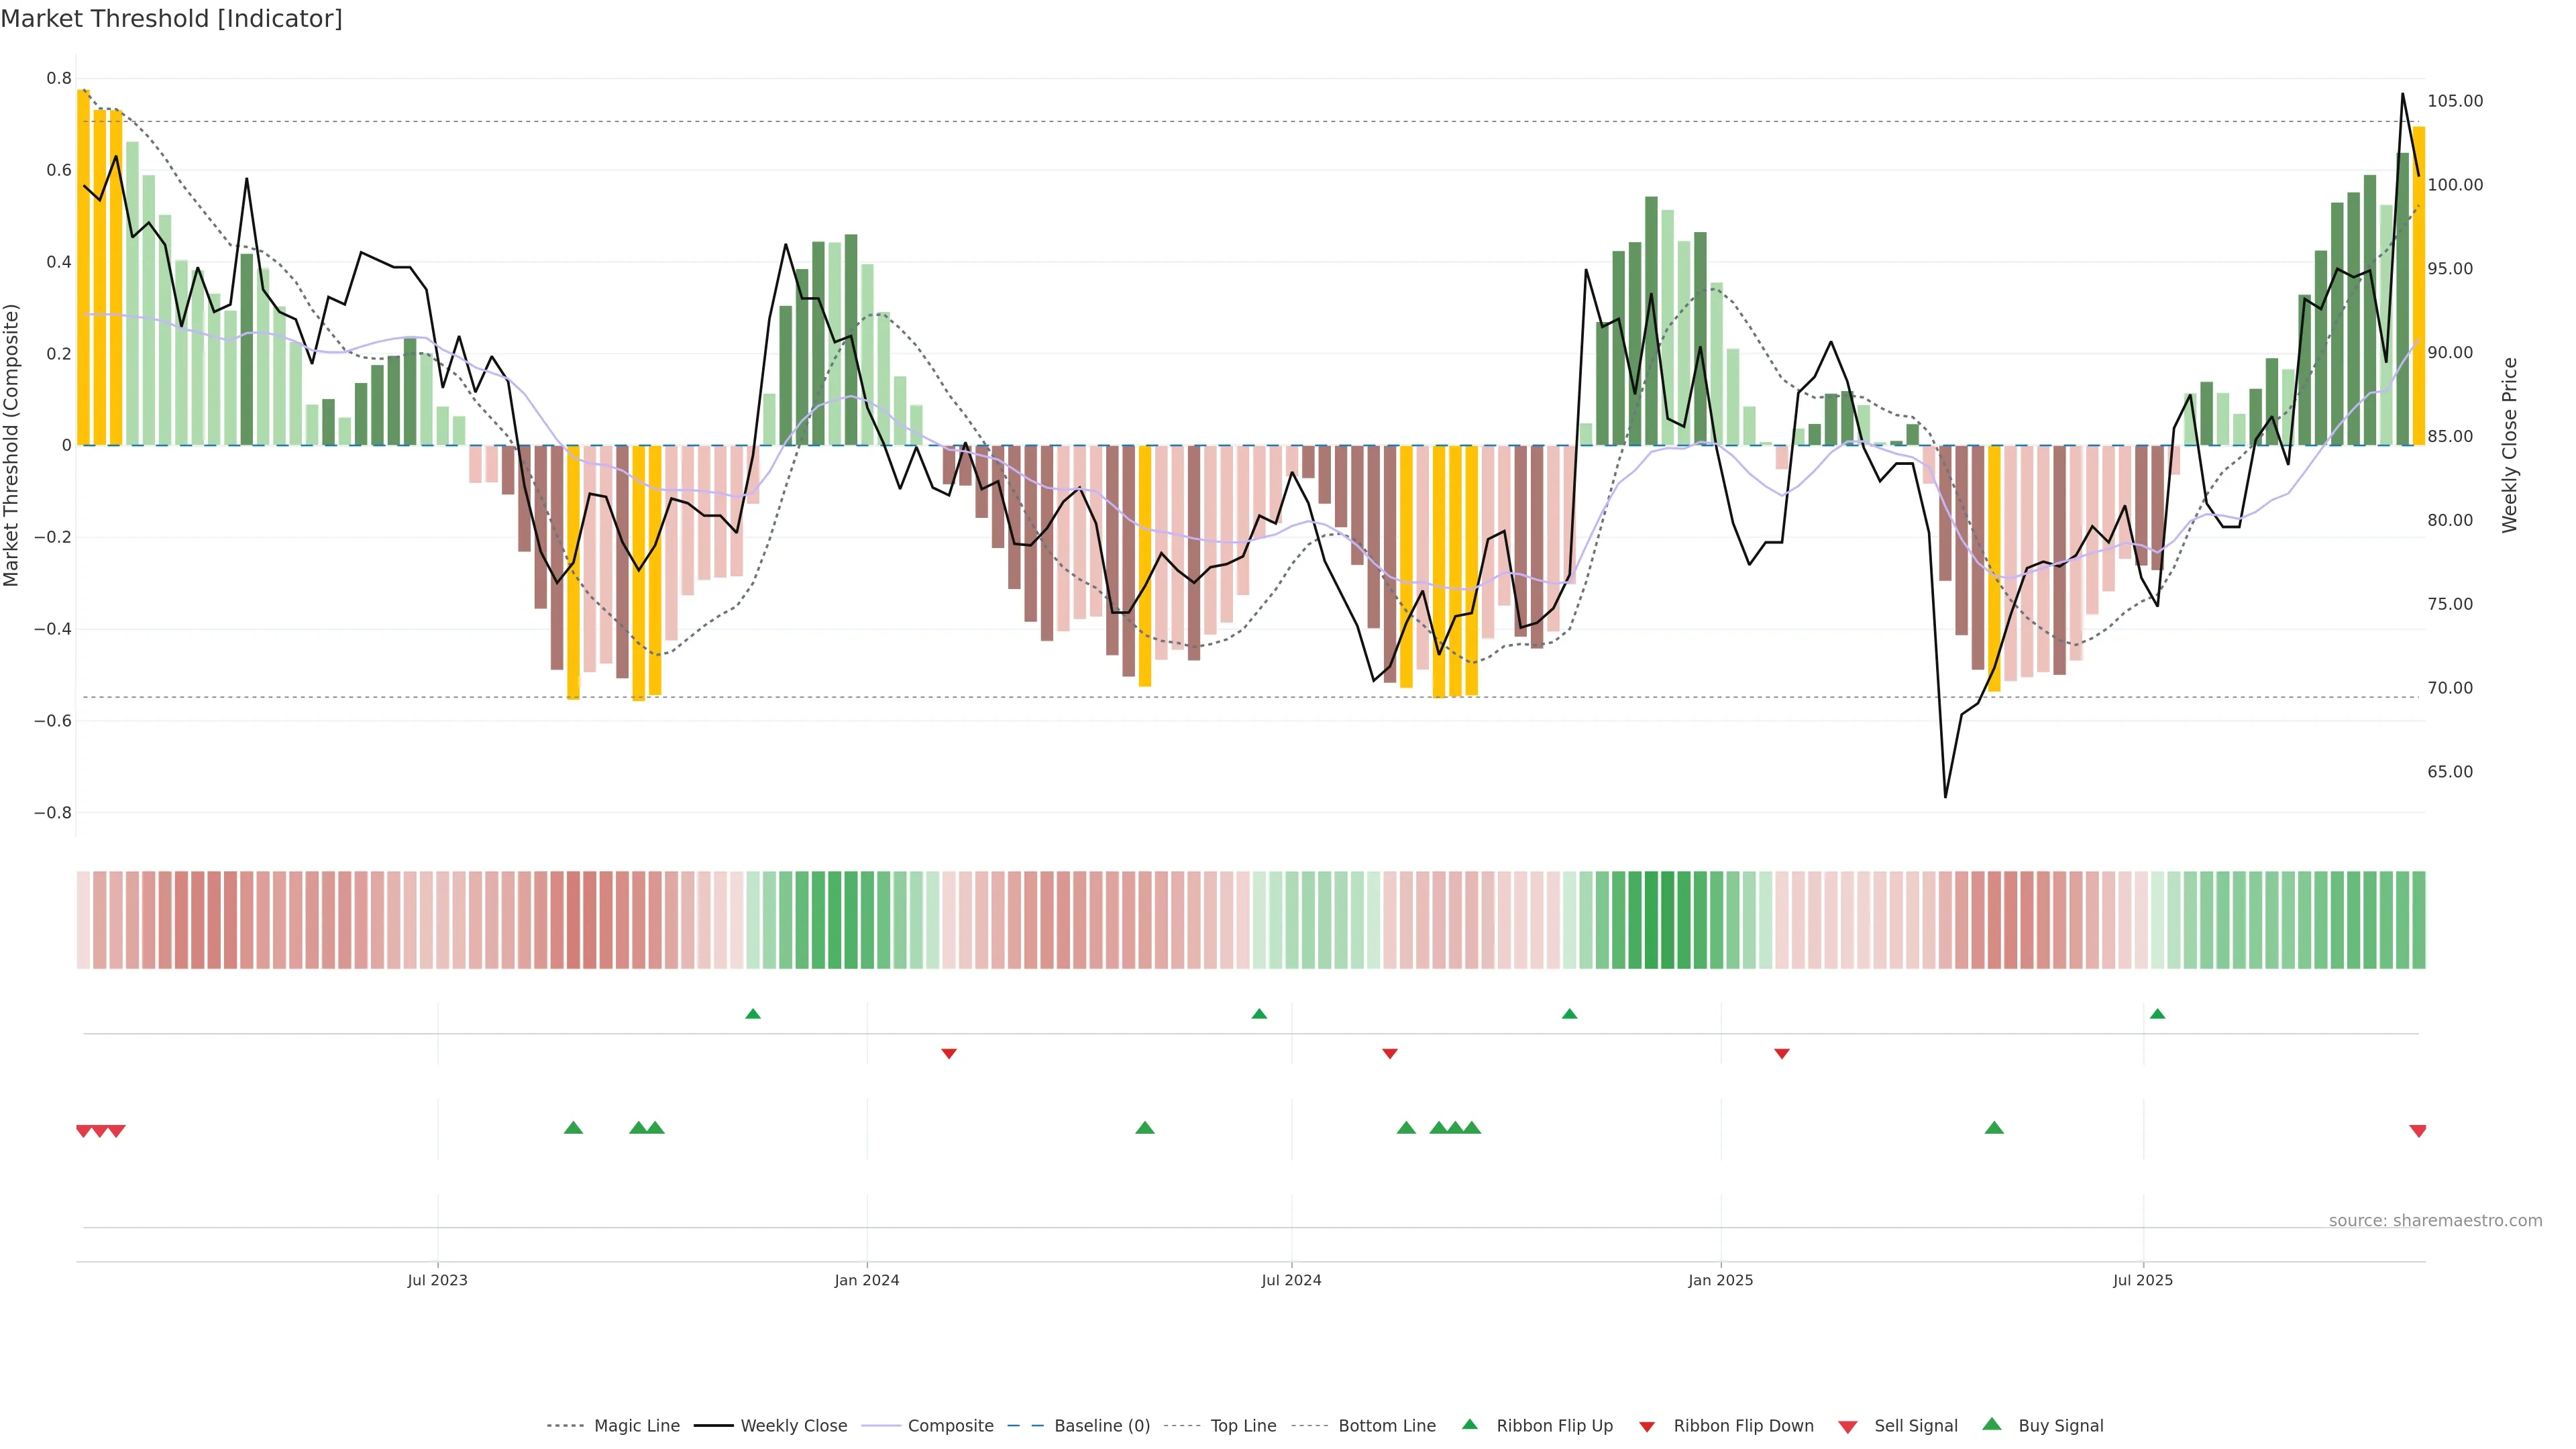Click the source: sharemaestro.com text
This screenshot has height=1449, width=2576.
point(2435,1220)
